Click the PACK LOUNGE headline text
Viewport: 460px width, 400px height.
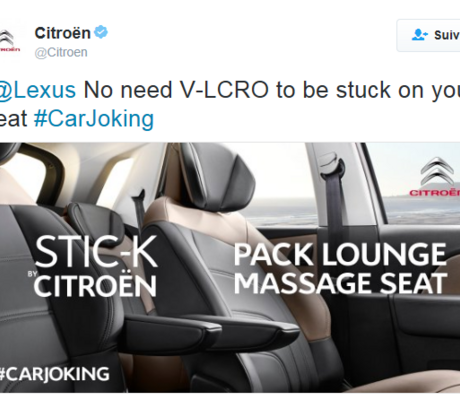[x=340, y=254]
